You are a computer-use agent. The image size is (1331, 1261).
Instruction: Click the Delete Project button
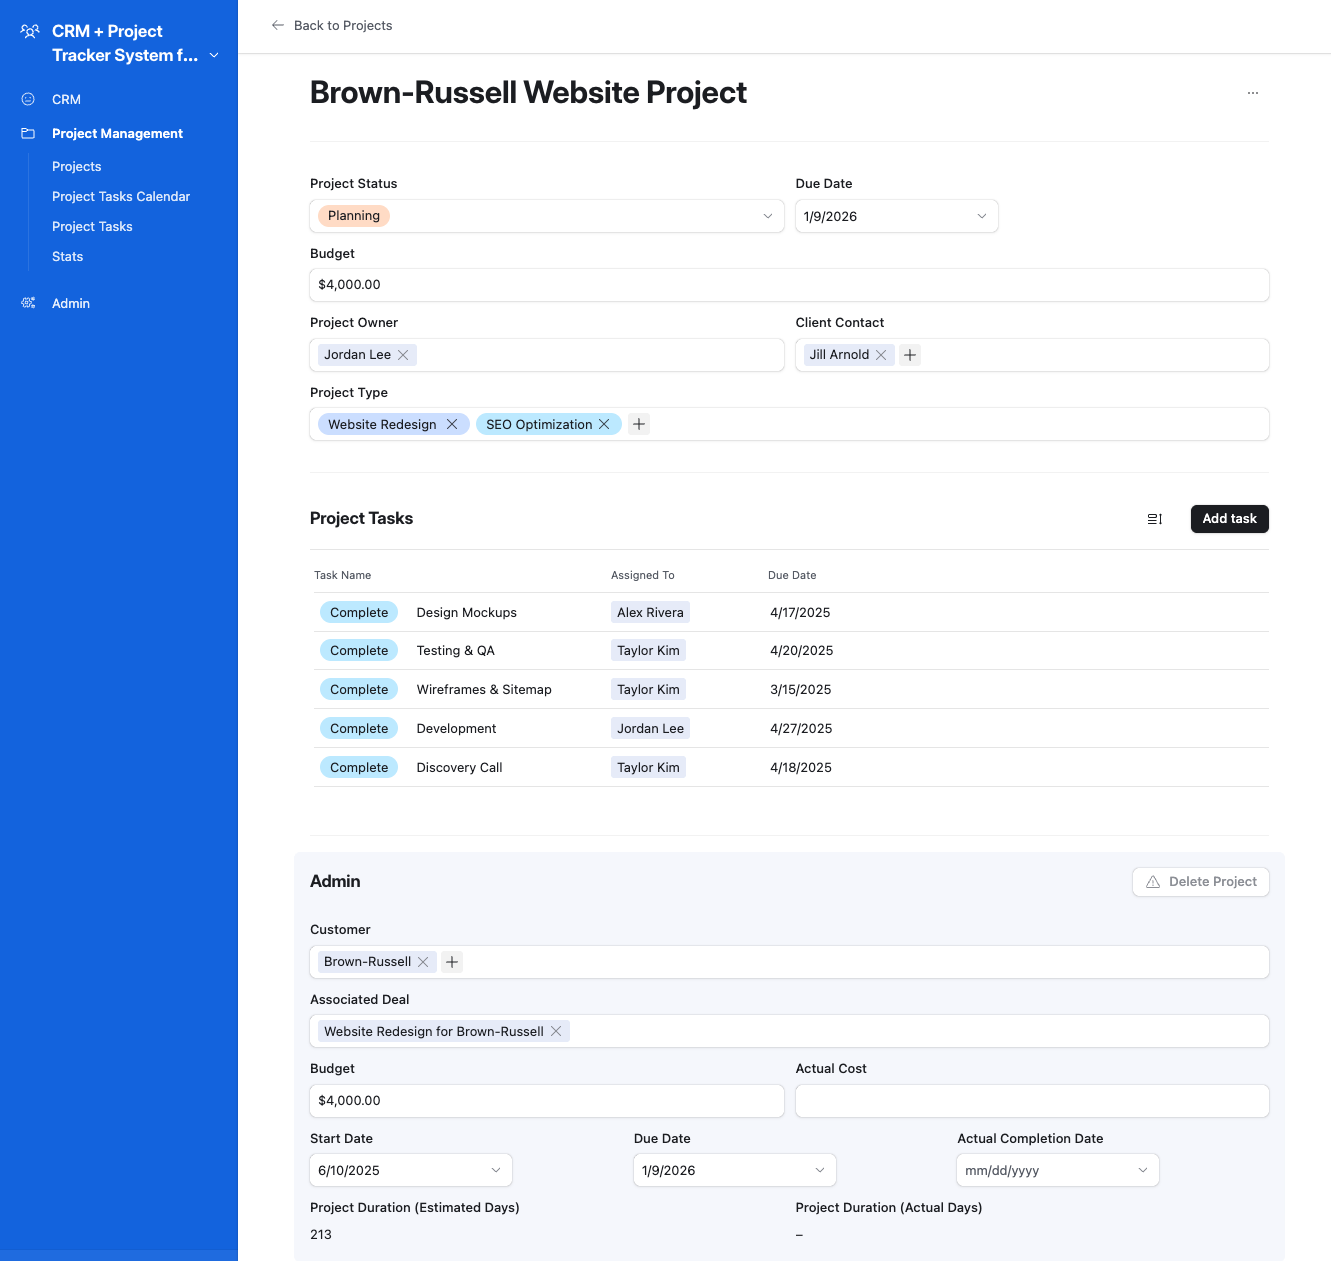point(1200,881)
